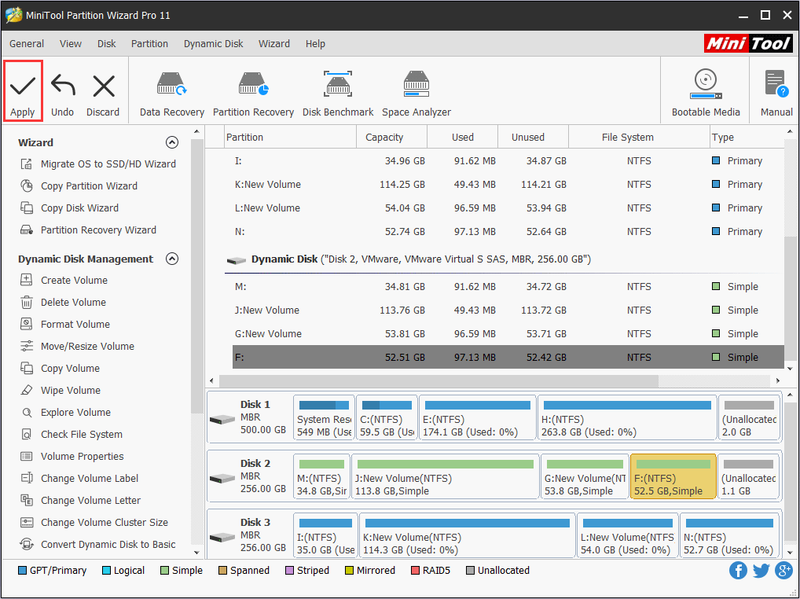
Task: Open the Manual help icon
Action: coord(776,84)
